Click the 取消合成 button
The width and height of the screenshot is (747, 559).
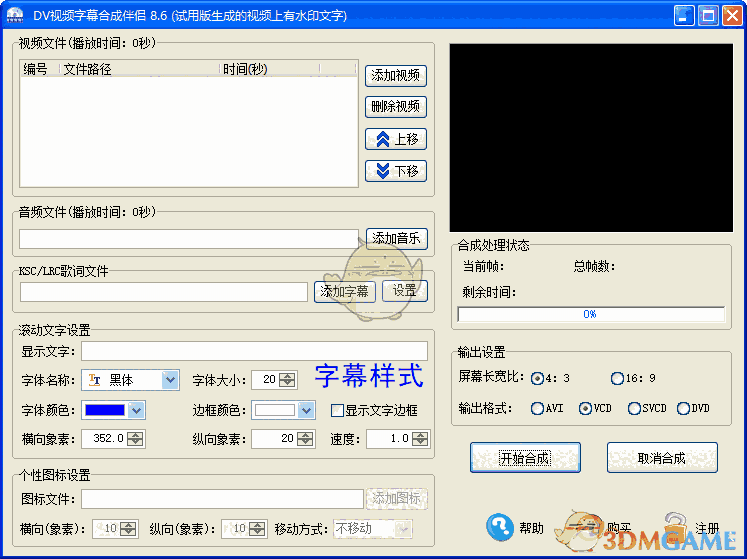click(662, 457)
